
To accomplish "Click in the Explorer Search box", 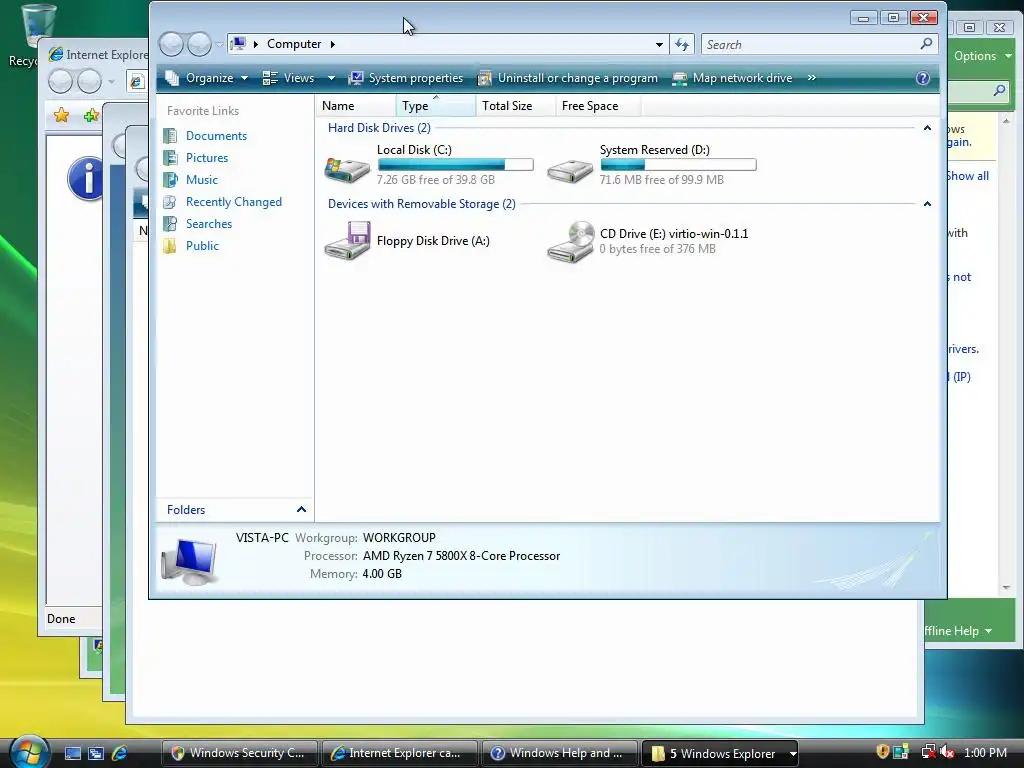I will click(808, 44).
